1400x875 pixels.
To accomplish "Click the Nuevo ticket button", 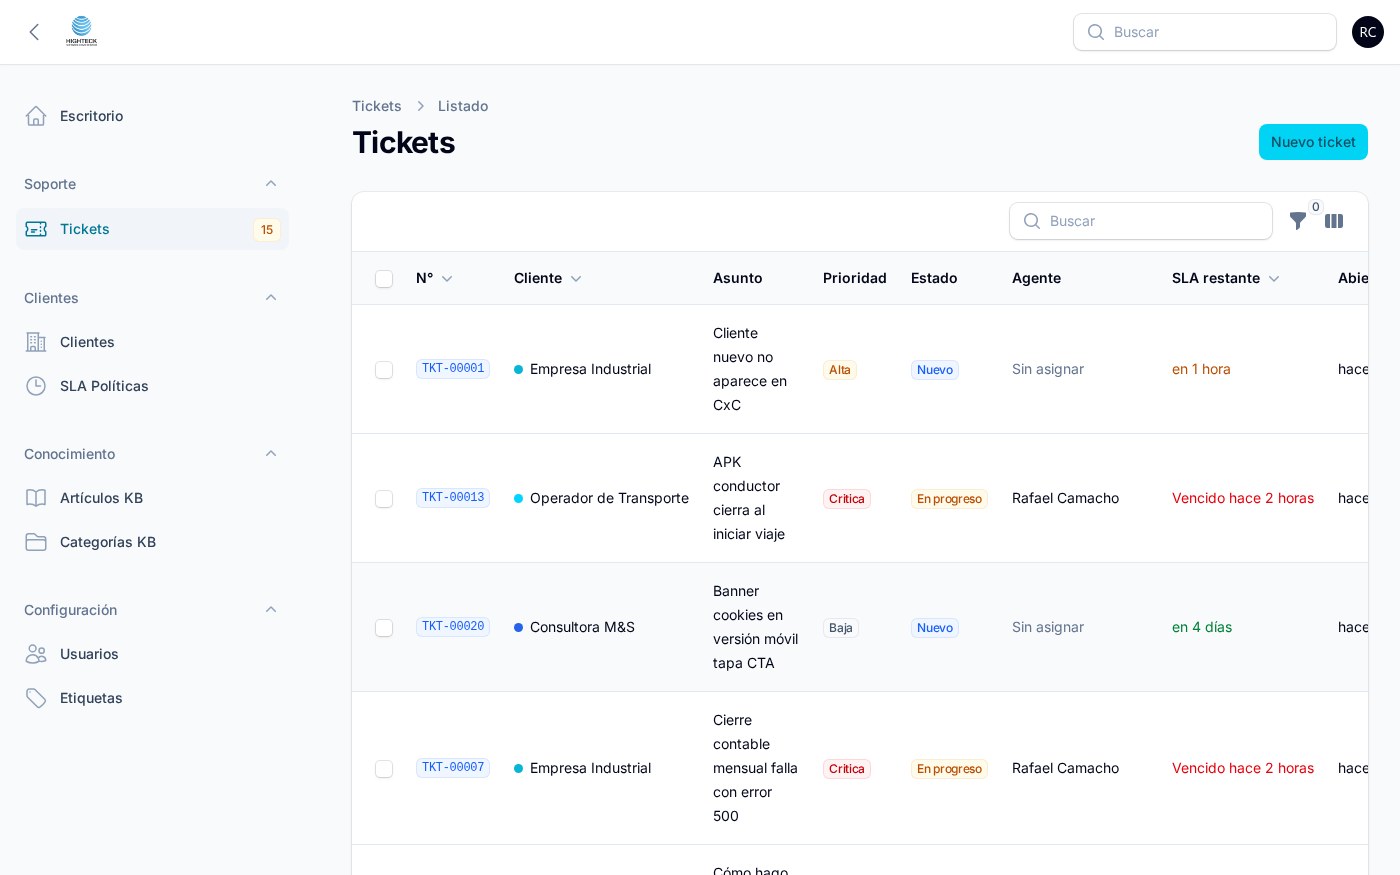I will [x=1313, y=142].
